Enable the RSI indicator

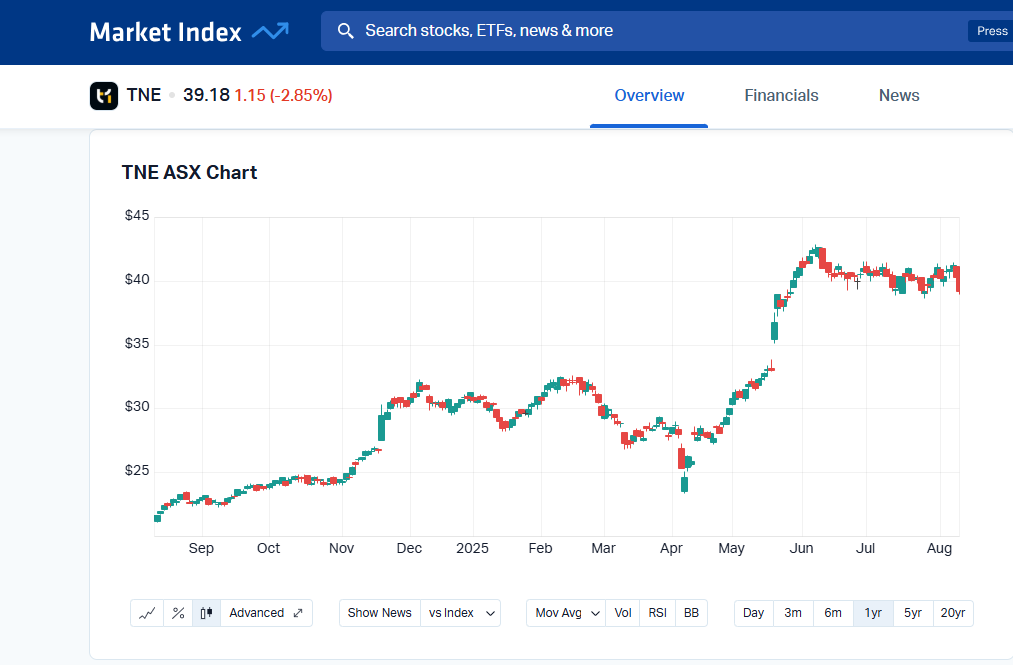click(x=657, y=613)
